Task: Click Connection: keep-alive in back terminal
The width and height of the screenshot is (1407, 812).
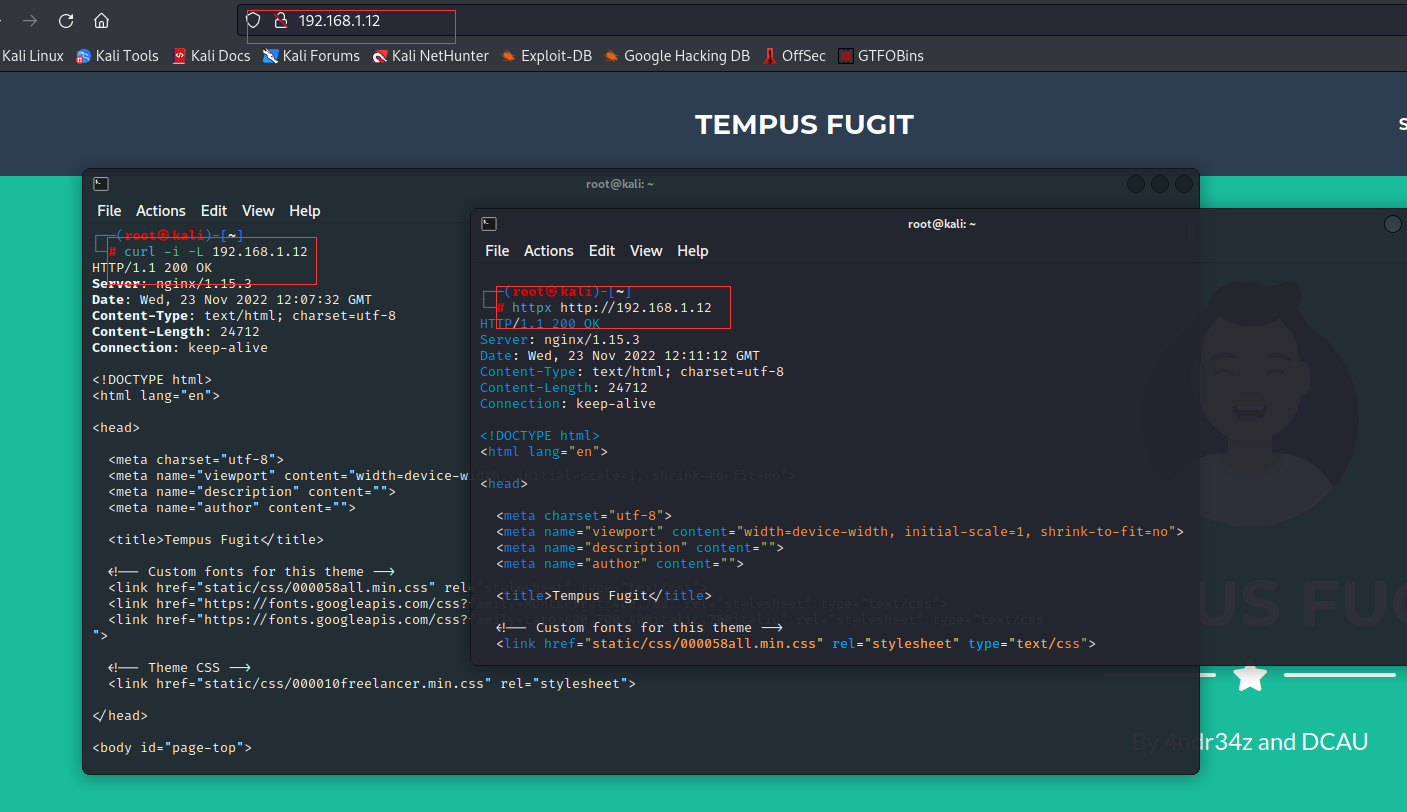Action: click(180, 348)
